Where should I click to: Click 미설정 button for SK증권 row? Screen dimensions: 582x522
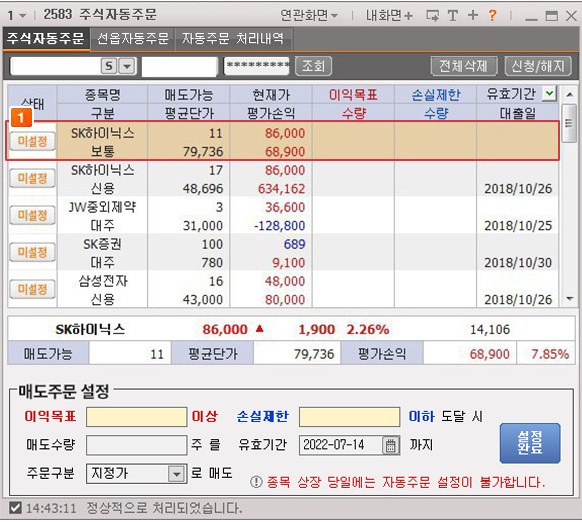pos(32,252)
